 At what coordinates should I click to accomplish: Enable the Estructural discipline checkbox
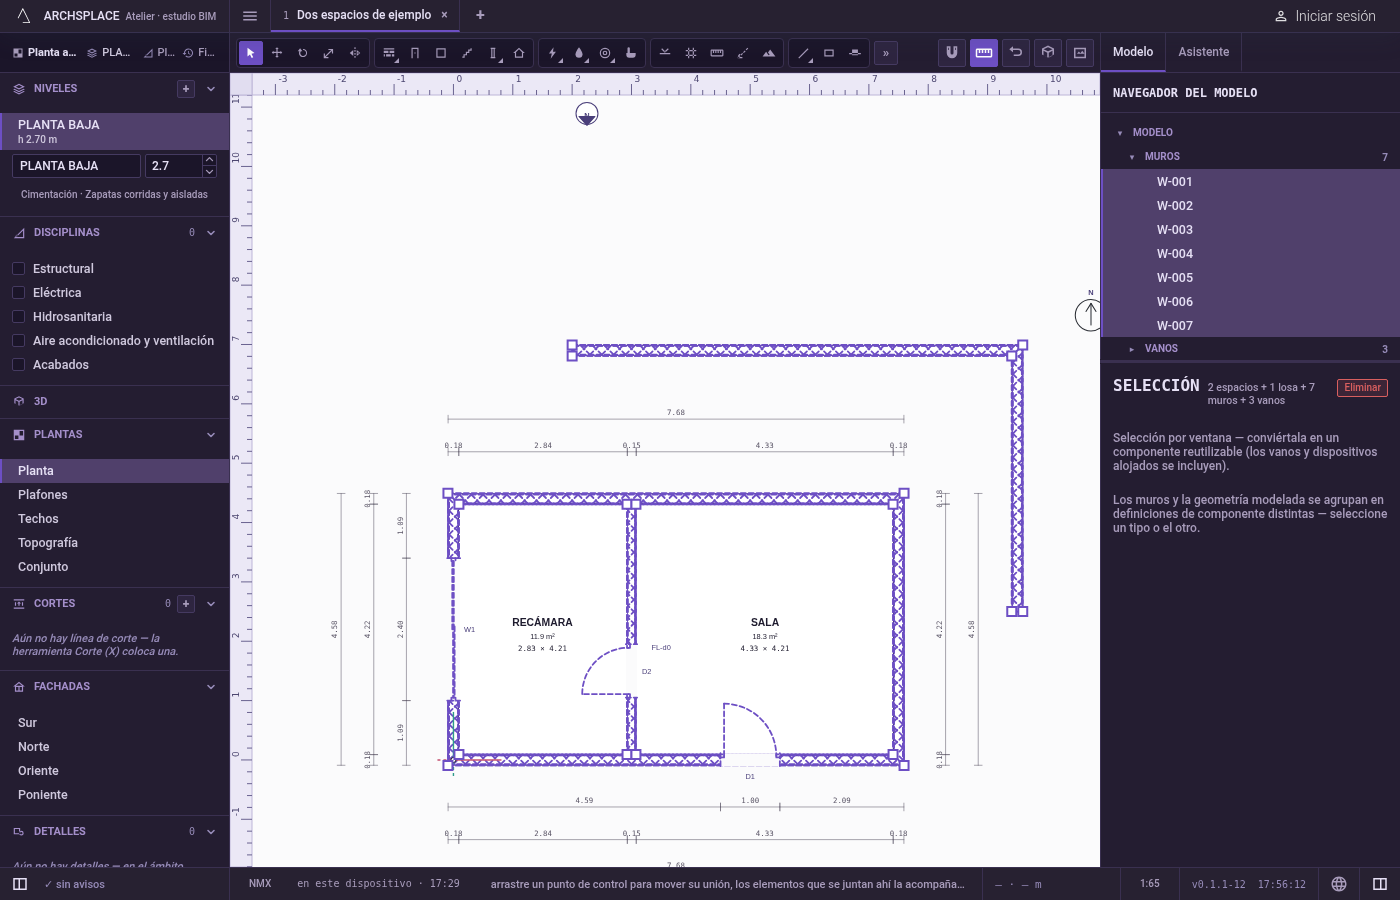pyautogui.click(x=18, y=268)
